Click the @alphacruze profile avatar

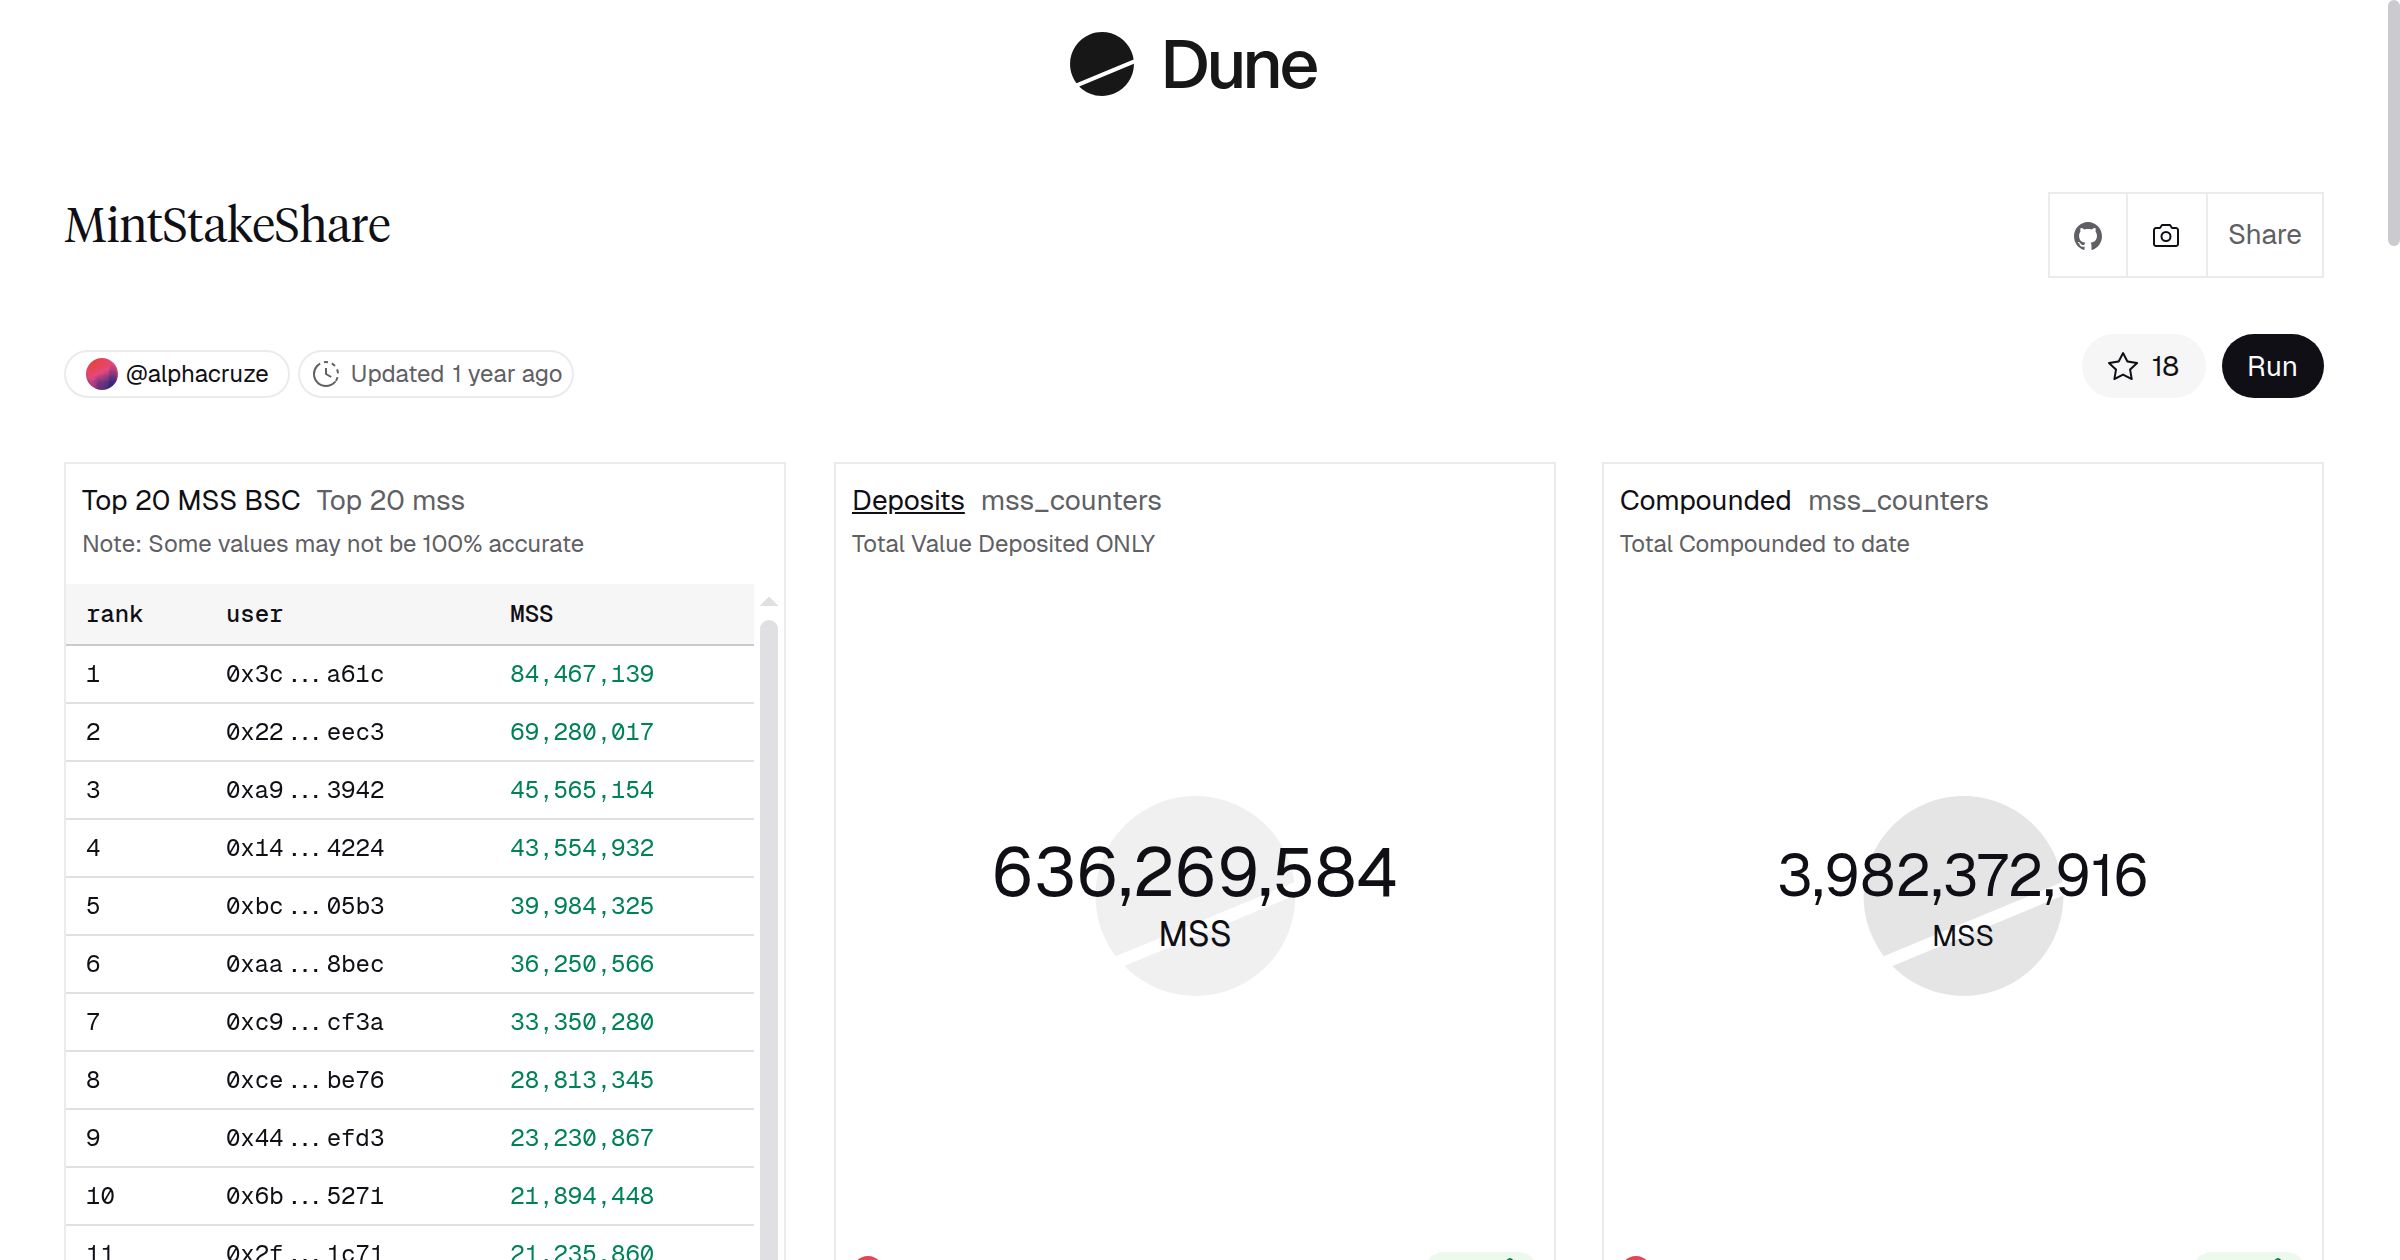[x=103, y=373]
